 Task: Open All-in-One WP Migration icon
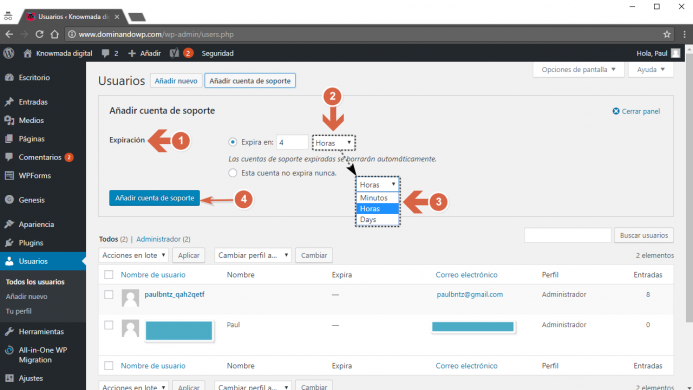pyautogui.click(x=9, y=351)
